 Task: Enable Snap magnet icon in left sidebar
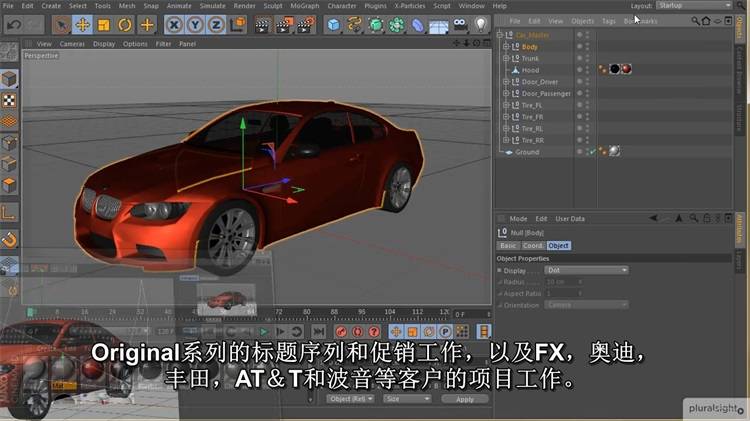coord(9,239)
